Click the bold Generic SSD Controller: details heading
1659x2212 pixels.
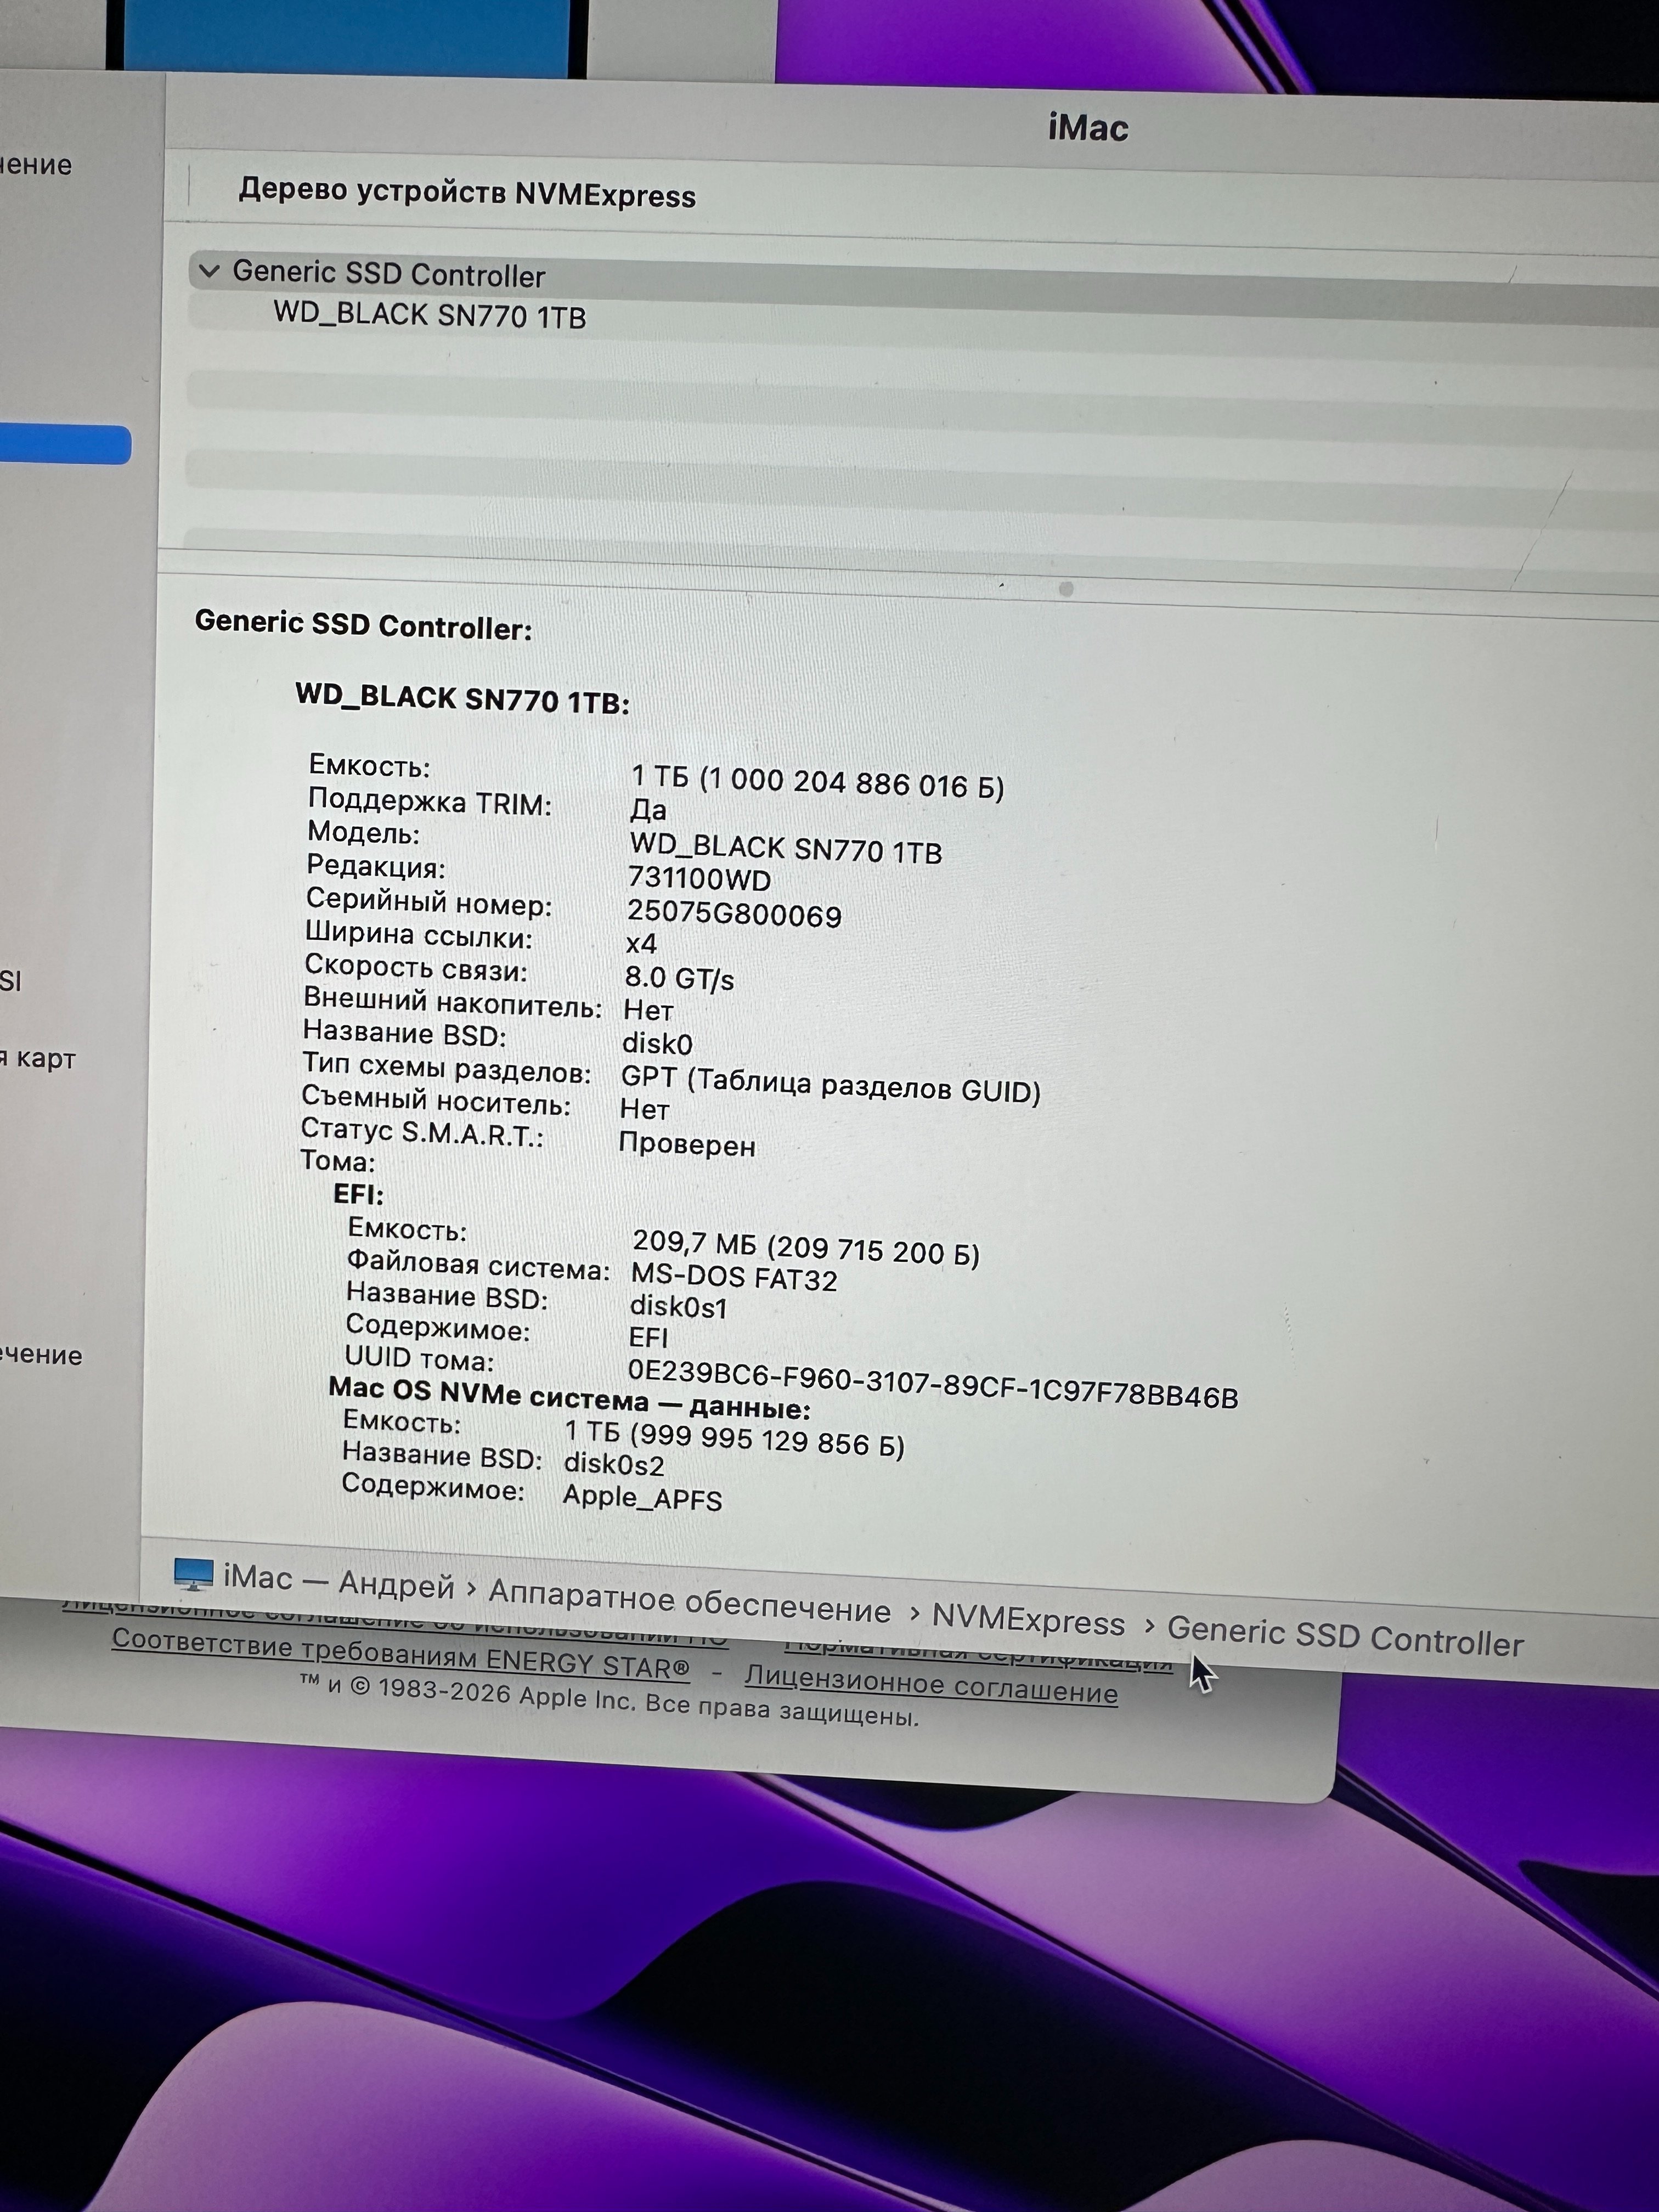tap(363, 625)
